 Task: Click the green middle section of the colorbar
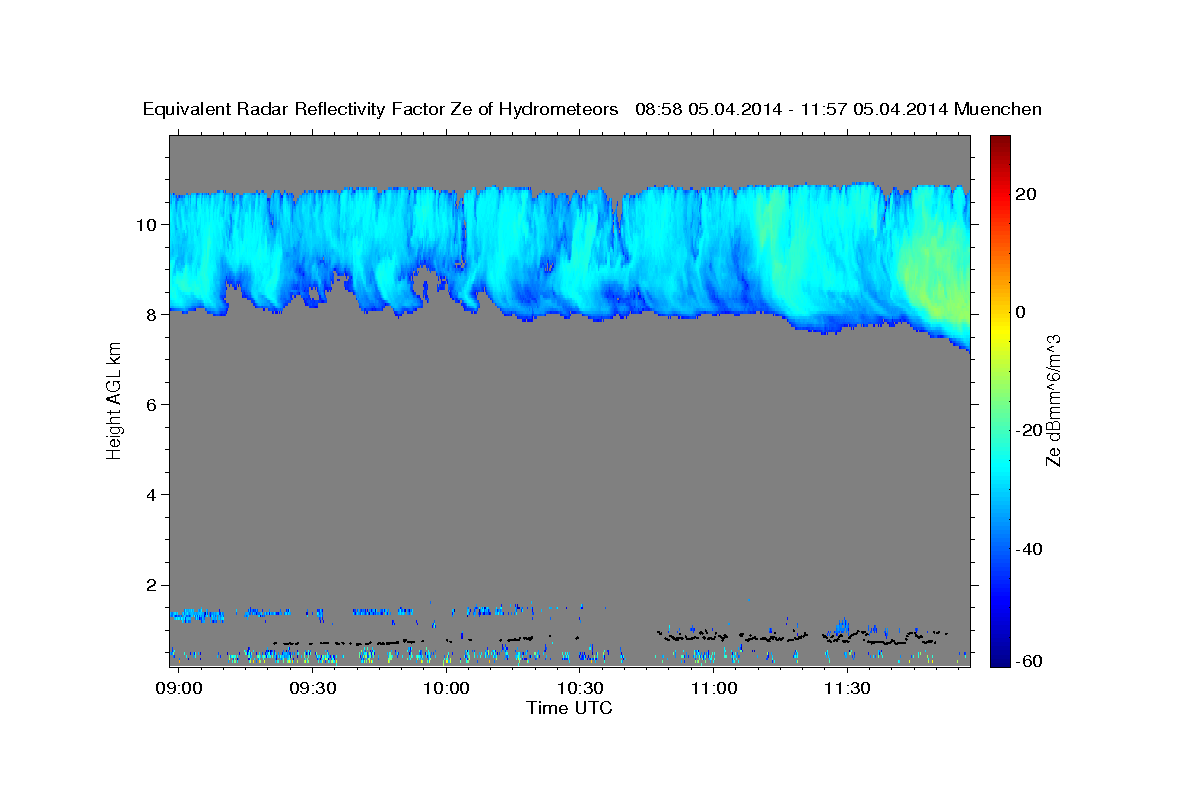pyautogui.click(x=1000, y=400)
